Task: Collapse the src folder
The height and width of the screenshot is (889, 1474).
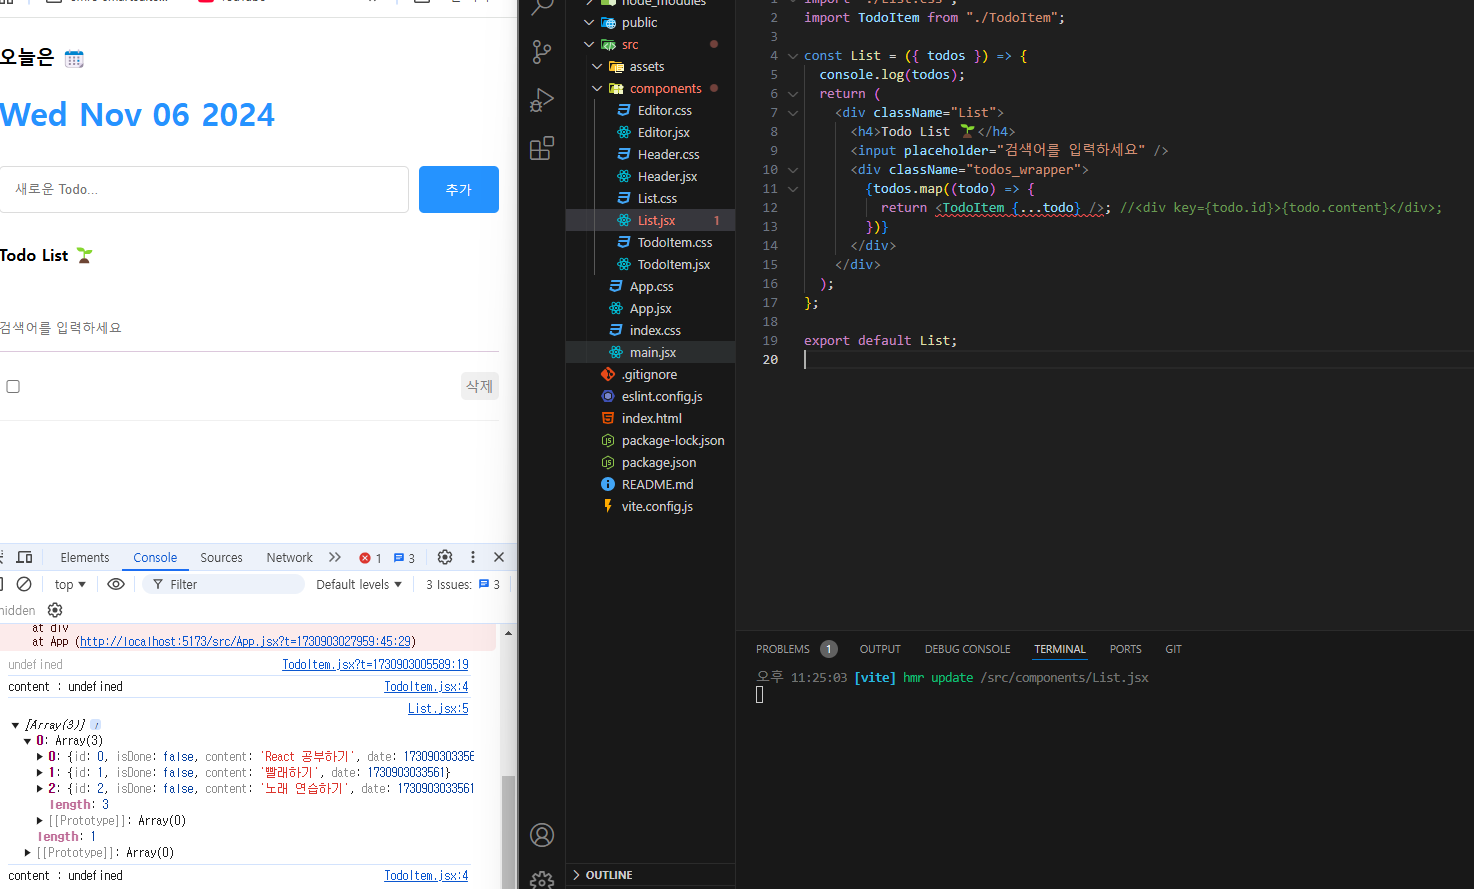Action: pos(589,44)
